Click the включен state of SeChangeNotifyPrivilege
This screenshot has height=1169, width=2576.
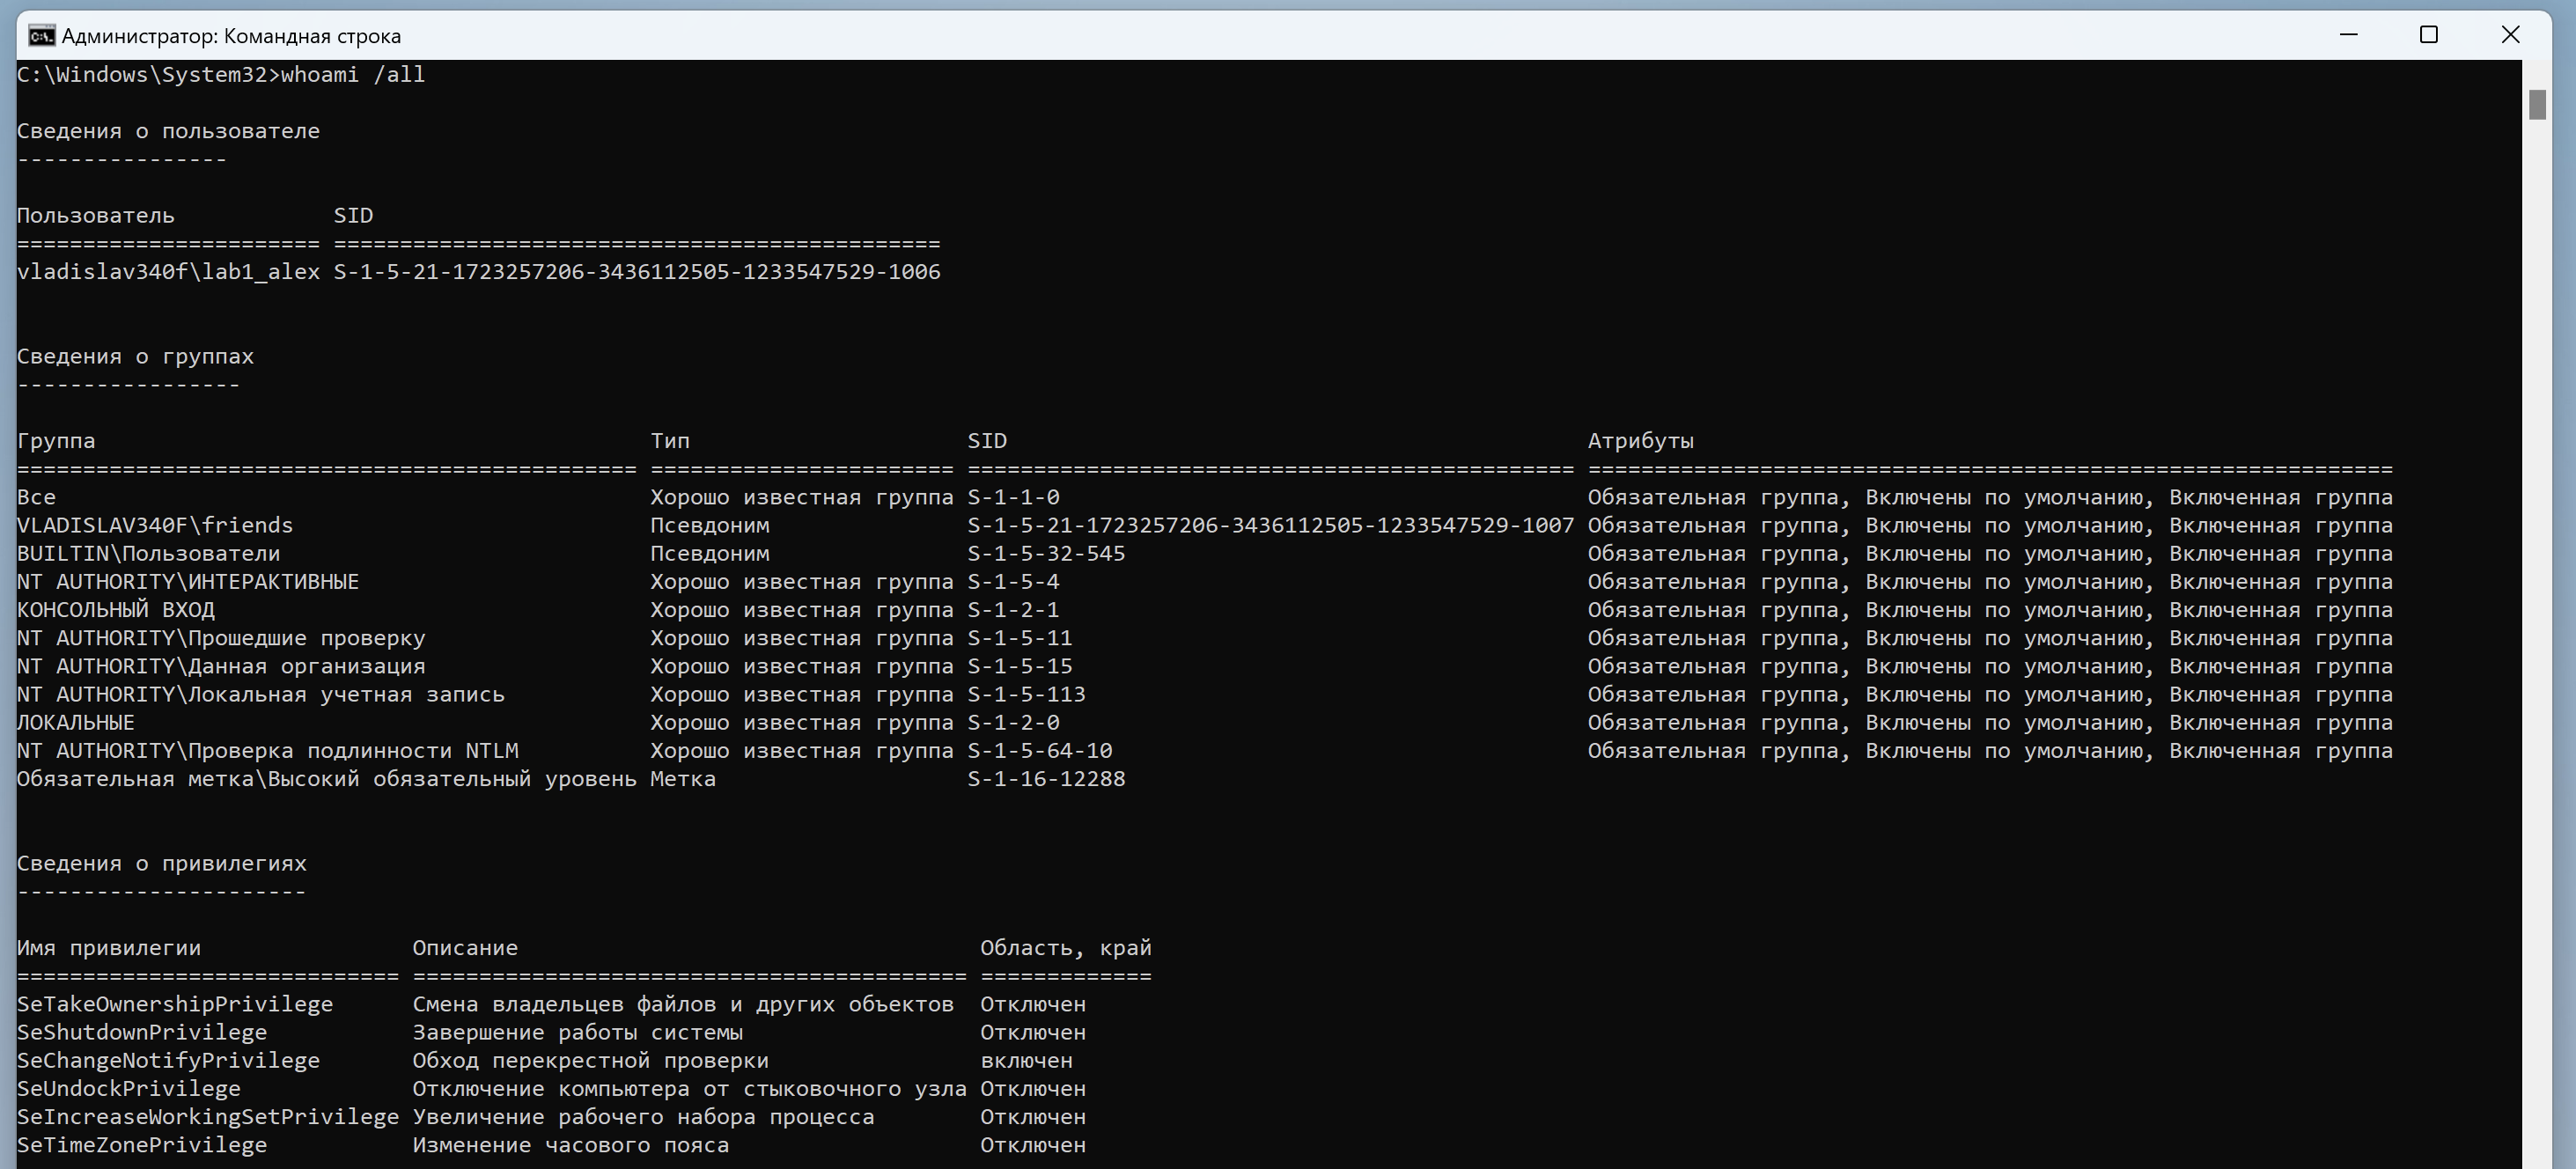pyautogui.click(x=1025, y=1061)
